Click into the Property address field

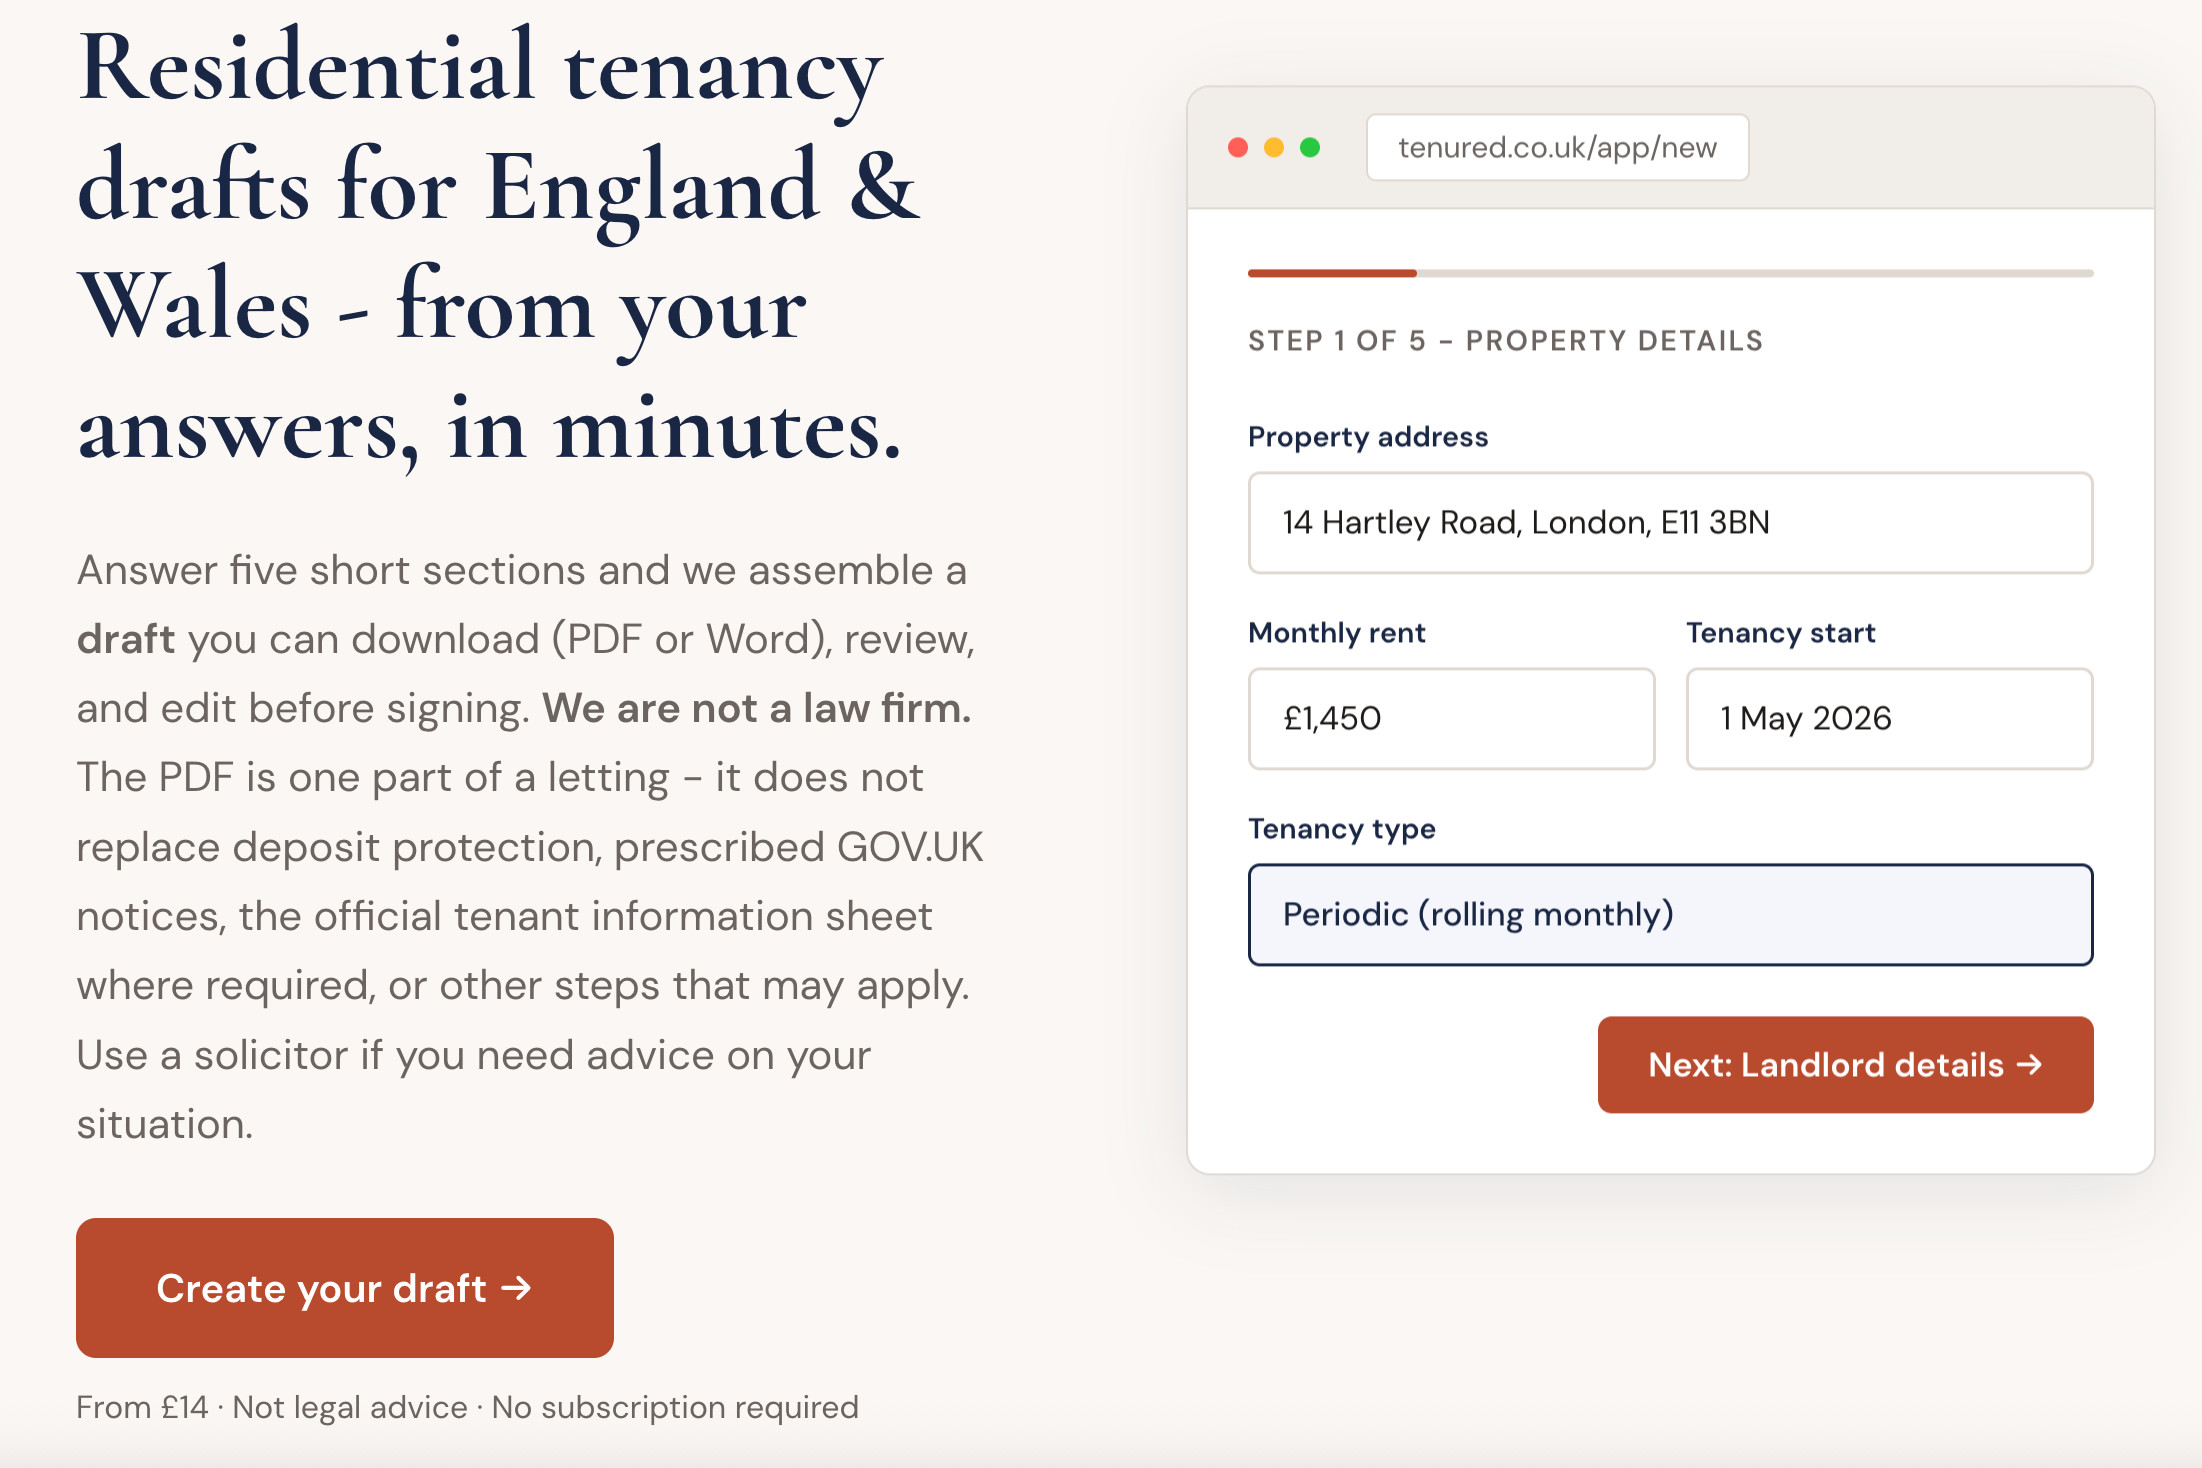pyautogui.click(x=1670, y=523)
